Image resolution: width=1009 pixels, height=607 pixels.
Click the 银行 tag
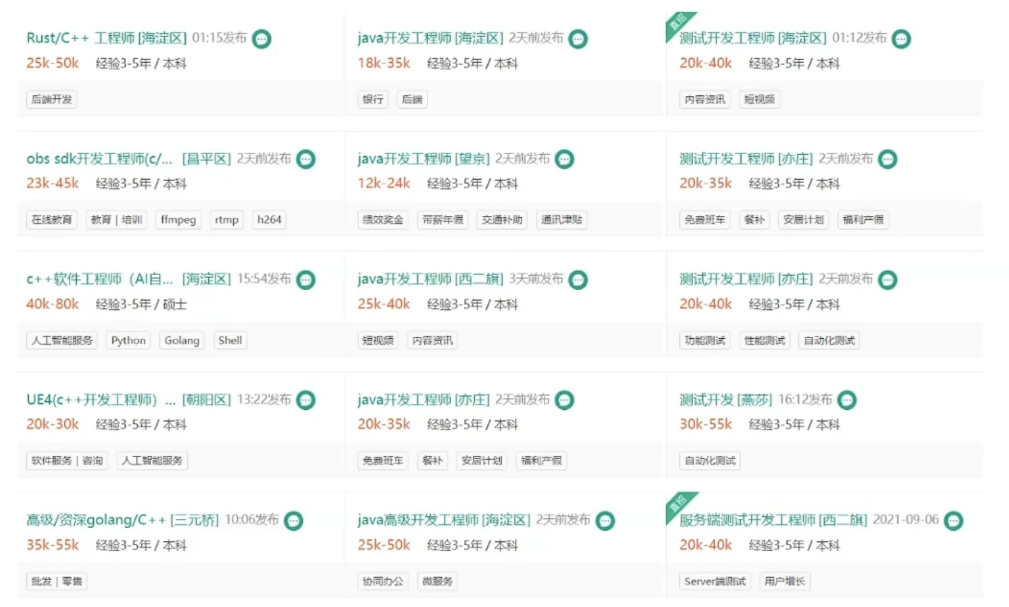pos(373,99)
